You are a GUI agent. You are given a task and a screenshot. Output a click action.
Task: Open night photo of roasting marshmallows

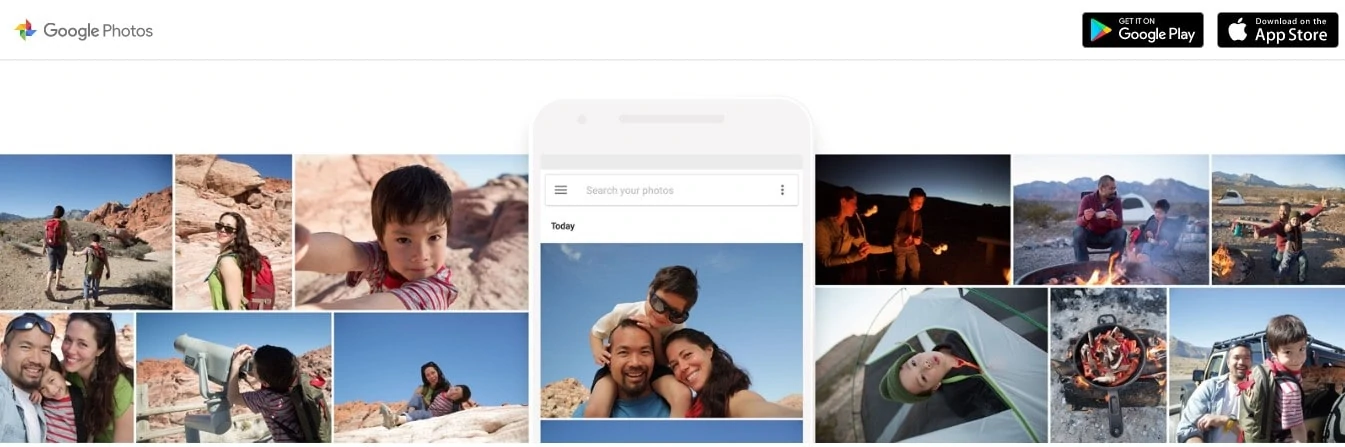point(913,220)
